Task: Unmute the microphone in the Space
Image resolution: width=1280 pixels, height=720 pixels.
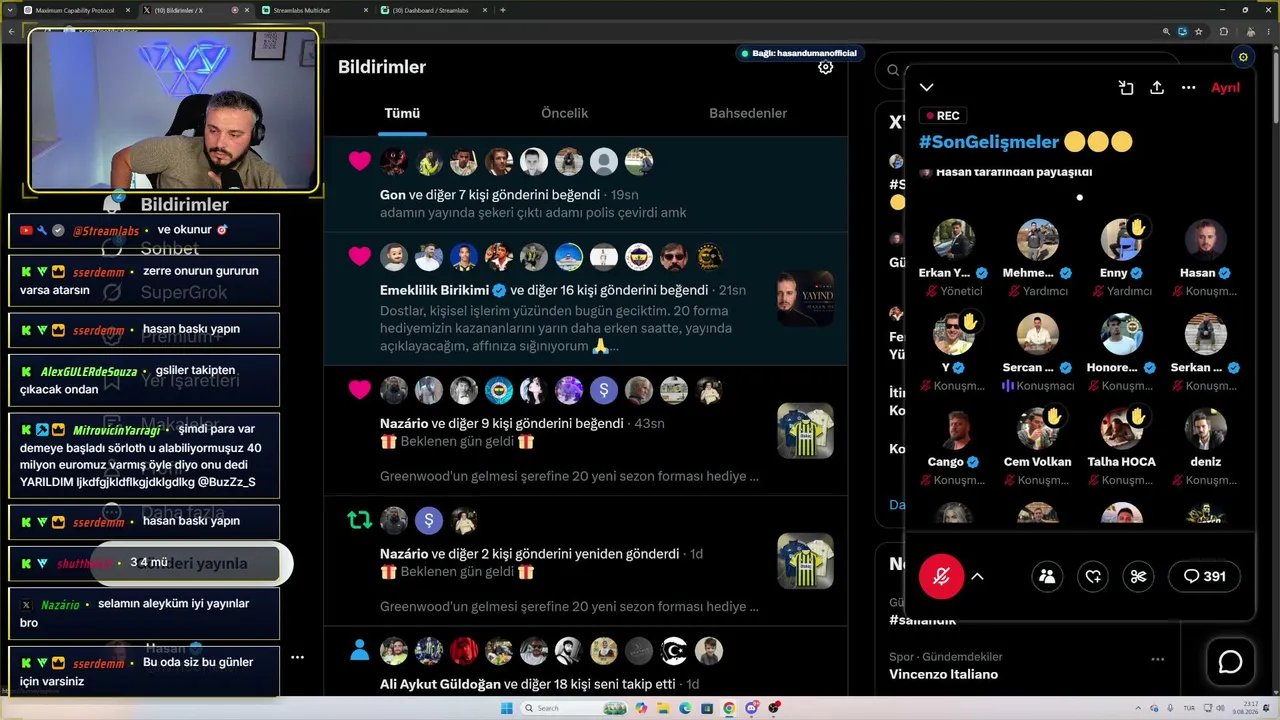Action: [x=941, y=576]
